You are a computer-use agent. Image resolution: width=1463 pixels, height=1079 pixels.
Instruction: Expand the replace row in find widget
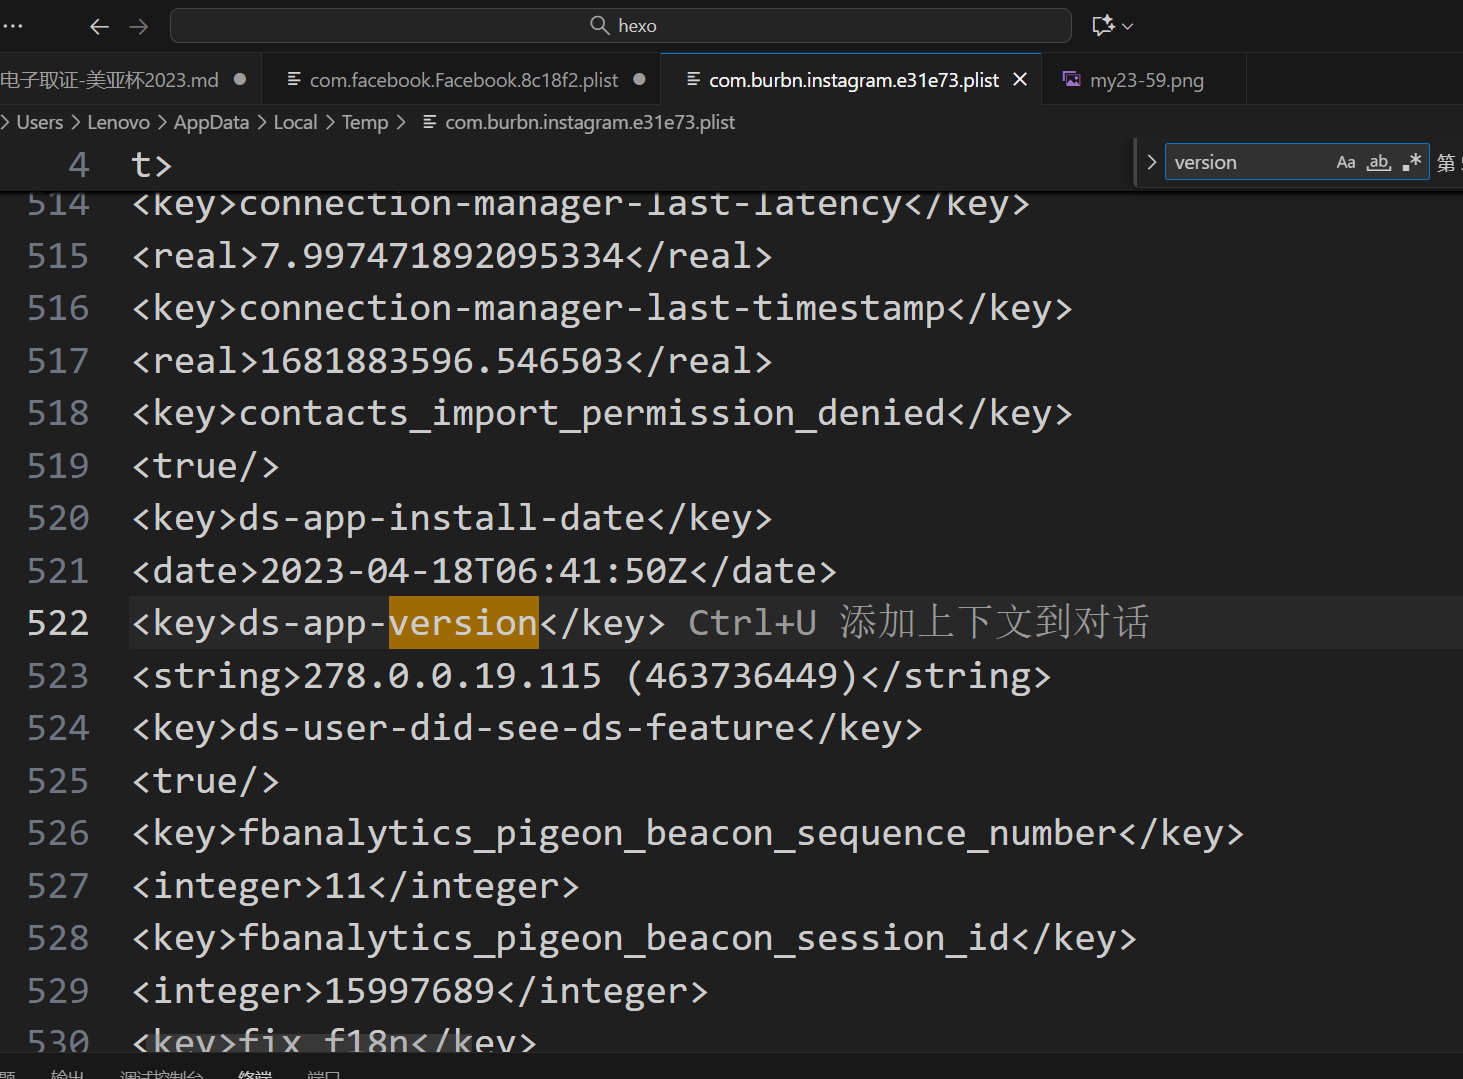click(1151, 162)
